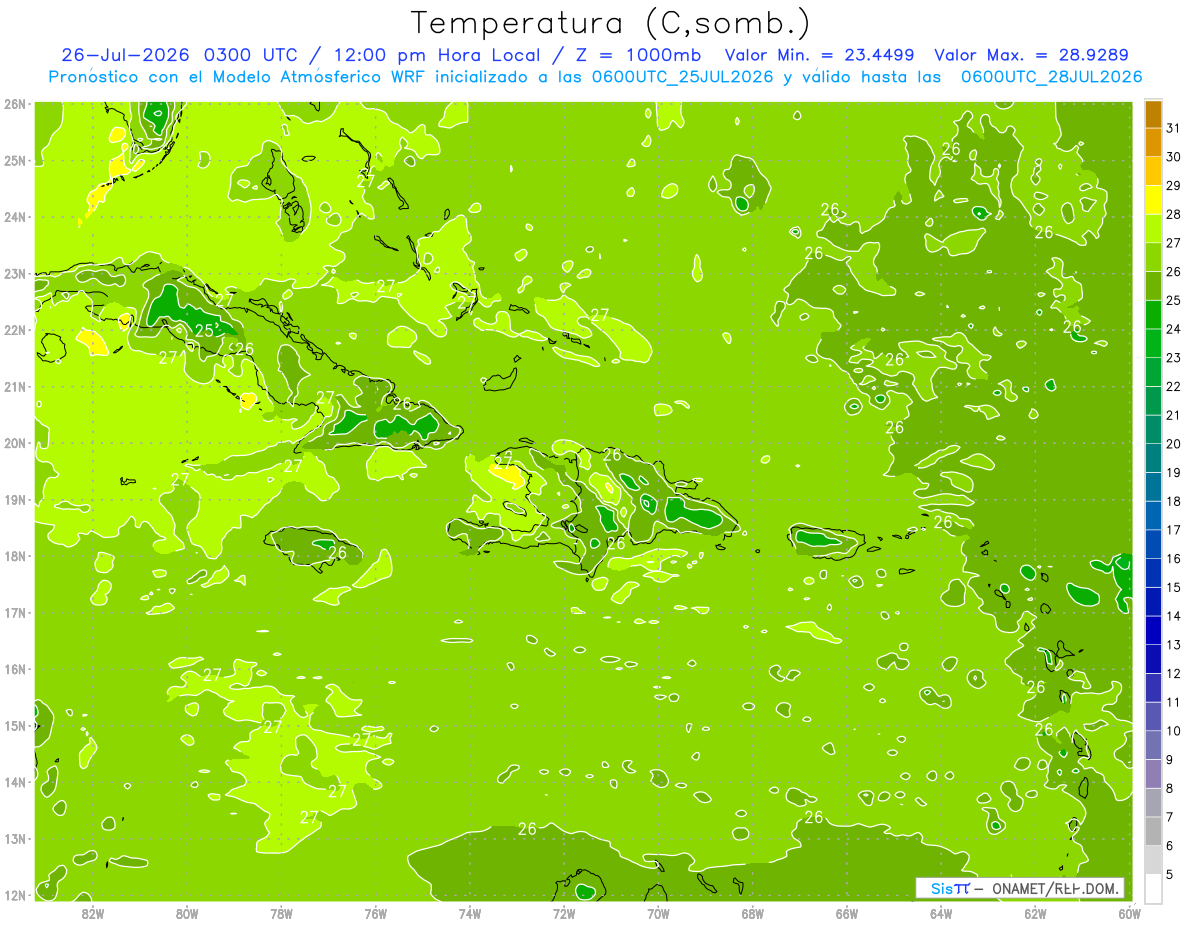The width and height of the screenshot is (1200, 927).
Task: Click the '0600UTC_28JUL2026' valid-until time
Action: pos(1051,77)
